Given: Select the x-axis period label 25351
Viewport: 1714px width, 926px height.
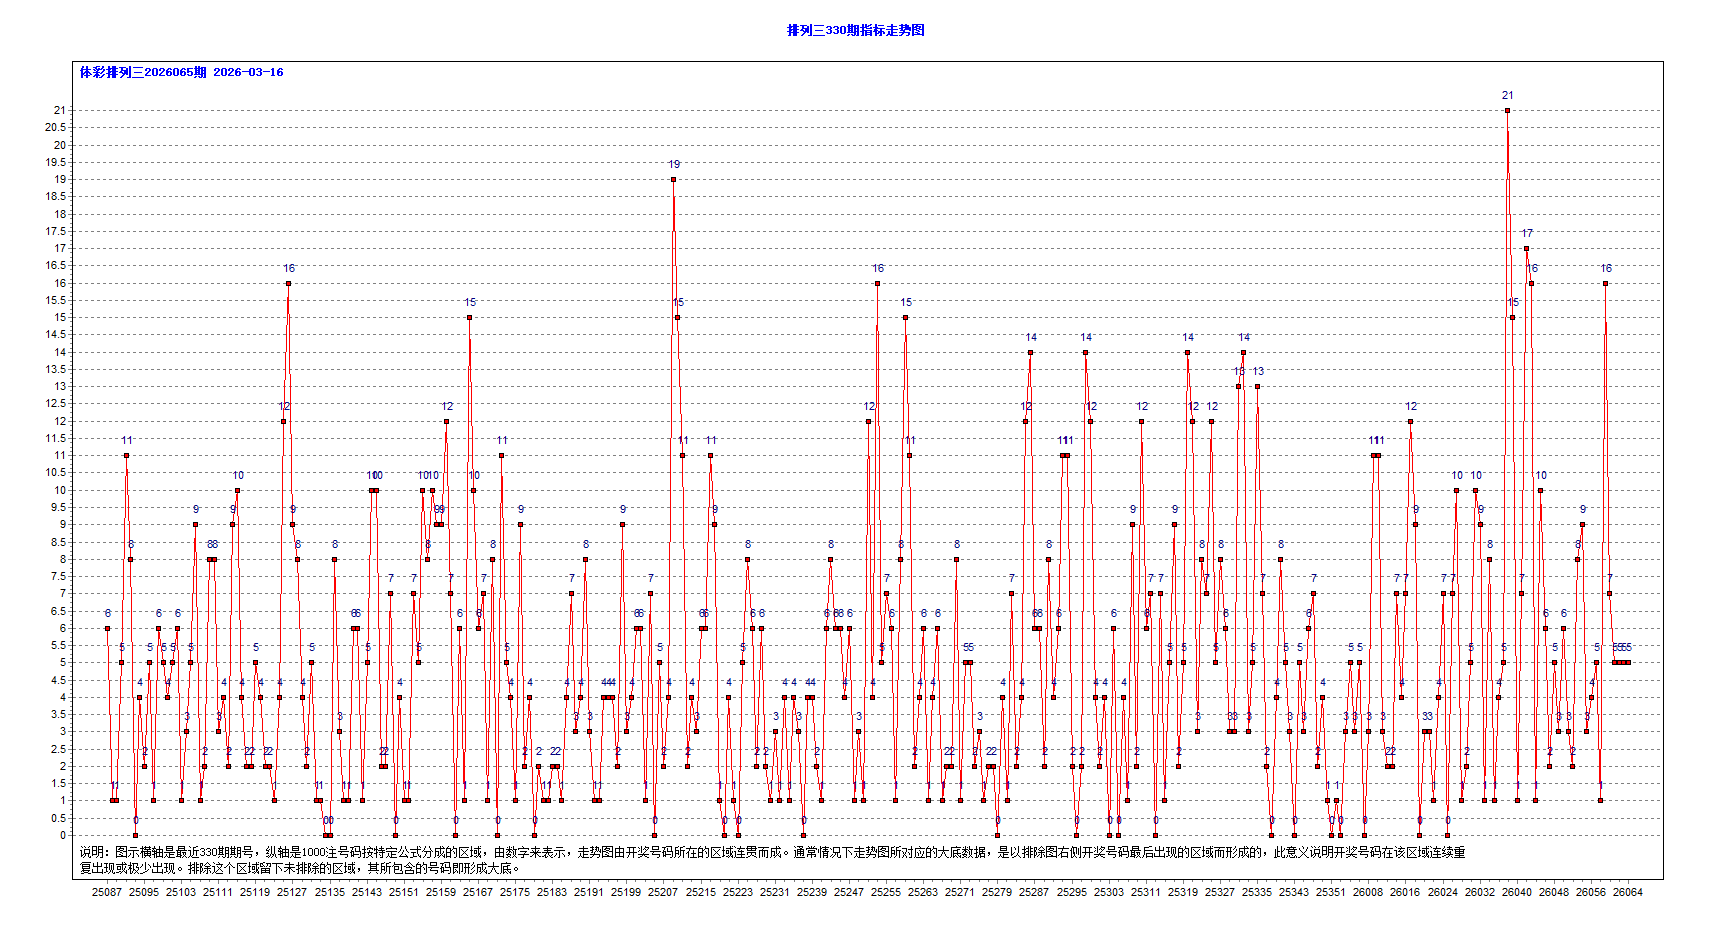Looking at the screenshot, I should [1330, 892].
